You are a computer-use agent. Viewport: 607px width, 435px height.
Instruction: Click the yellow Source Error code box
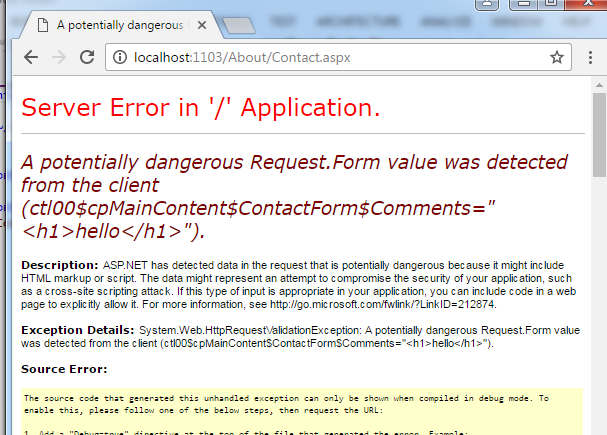(x=300, y=412)
